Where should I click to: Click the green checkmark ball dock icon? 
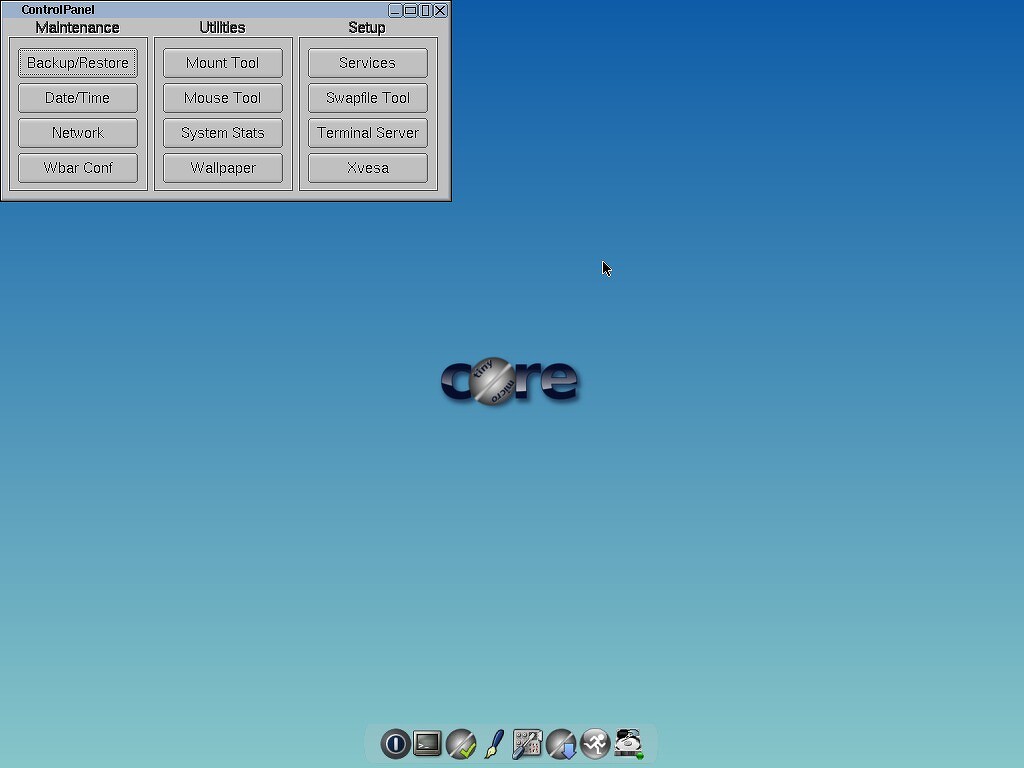click(x=461, y=743)
